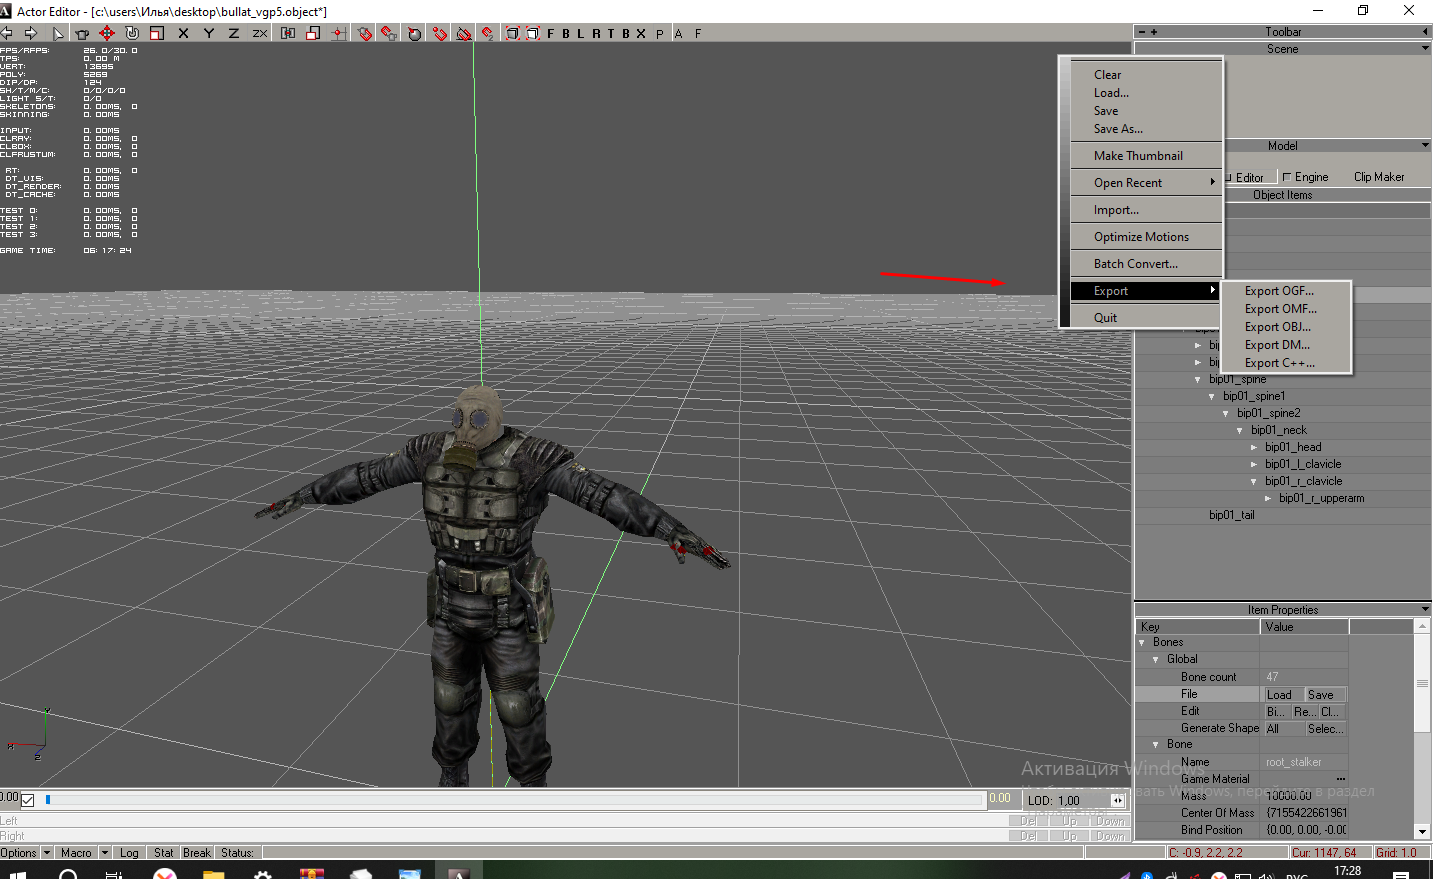Toggle the object snap magnet icon

click(x=365, y=33)
